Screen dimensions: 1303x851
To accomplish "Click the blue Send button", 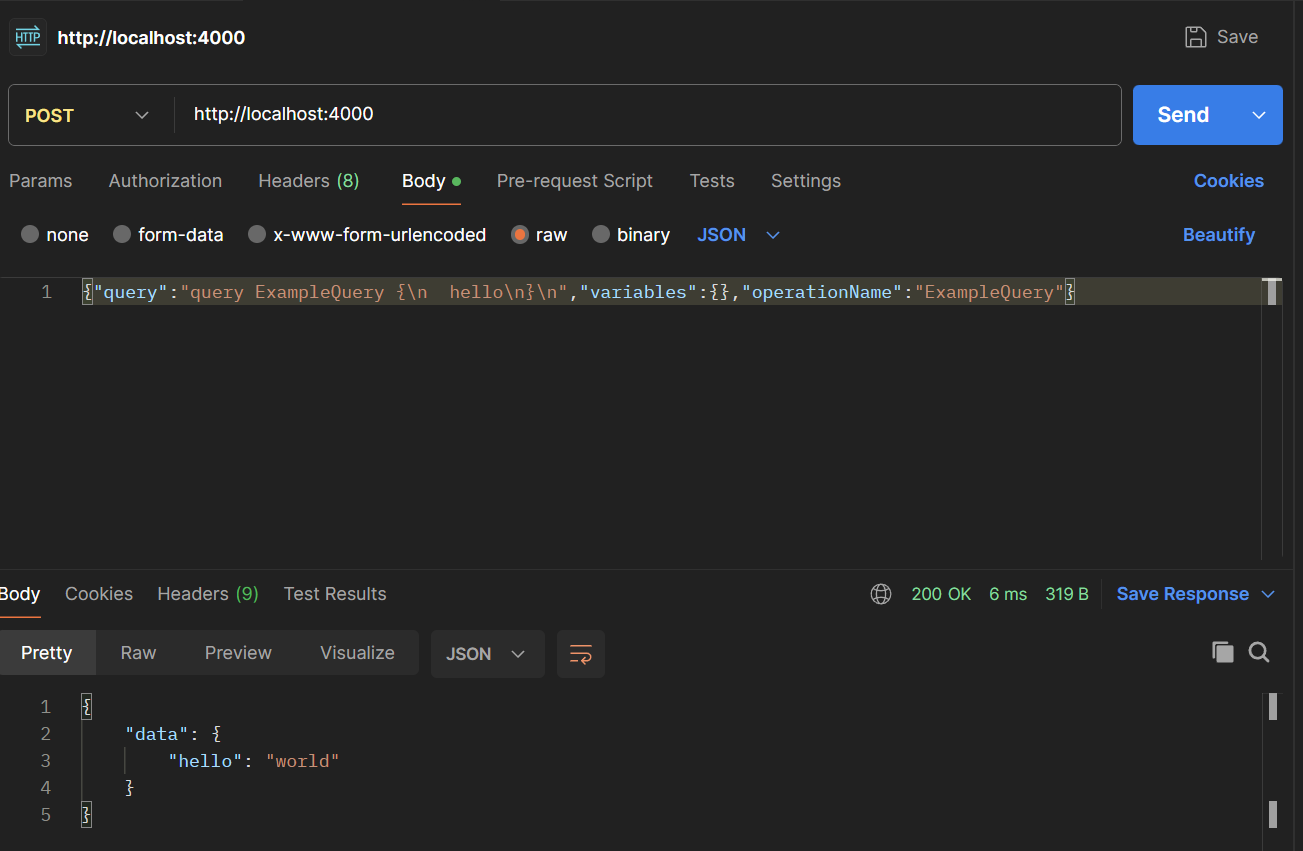I will 1183,115.
